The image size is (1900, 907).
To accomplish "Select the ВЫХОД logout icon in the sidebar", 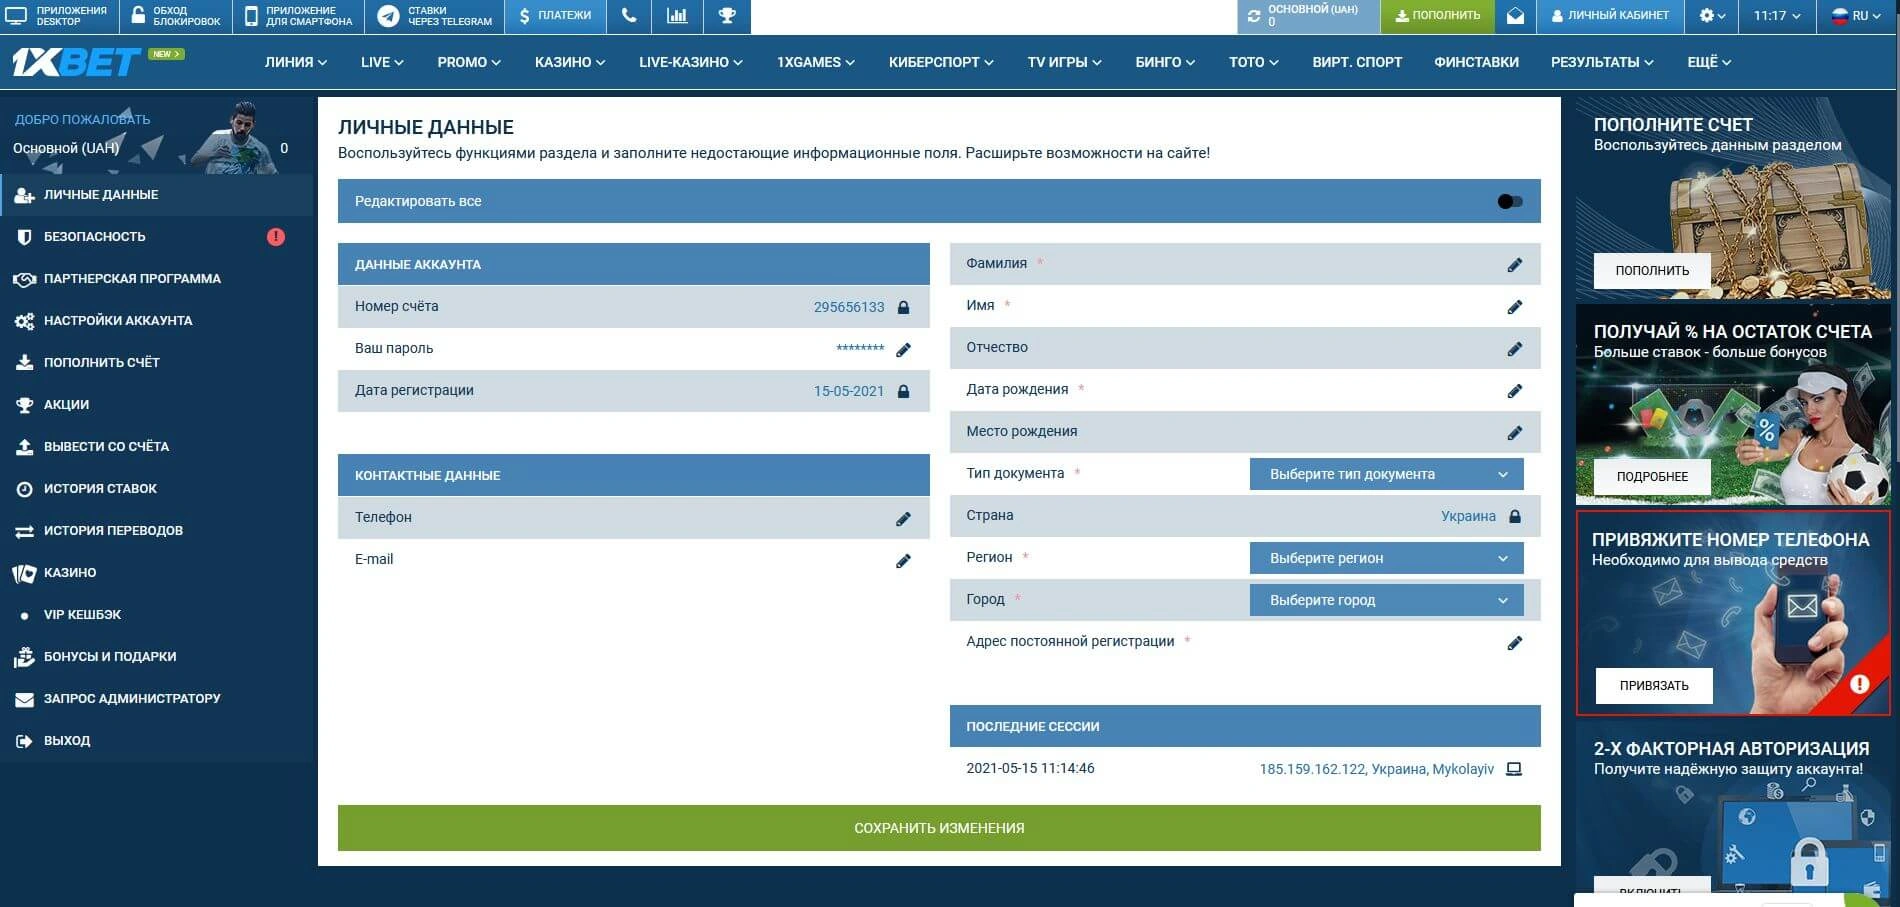I will pos(22,740).
